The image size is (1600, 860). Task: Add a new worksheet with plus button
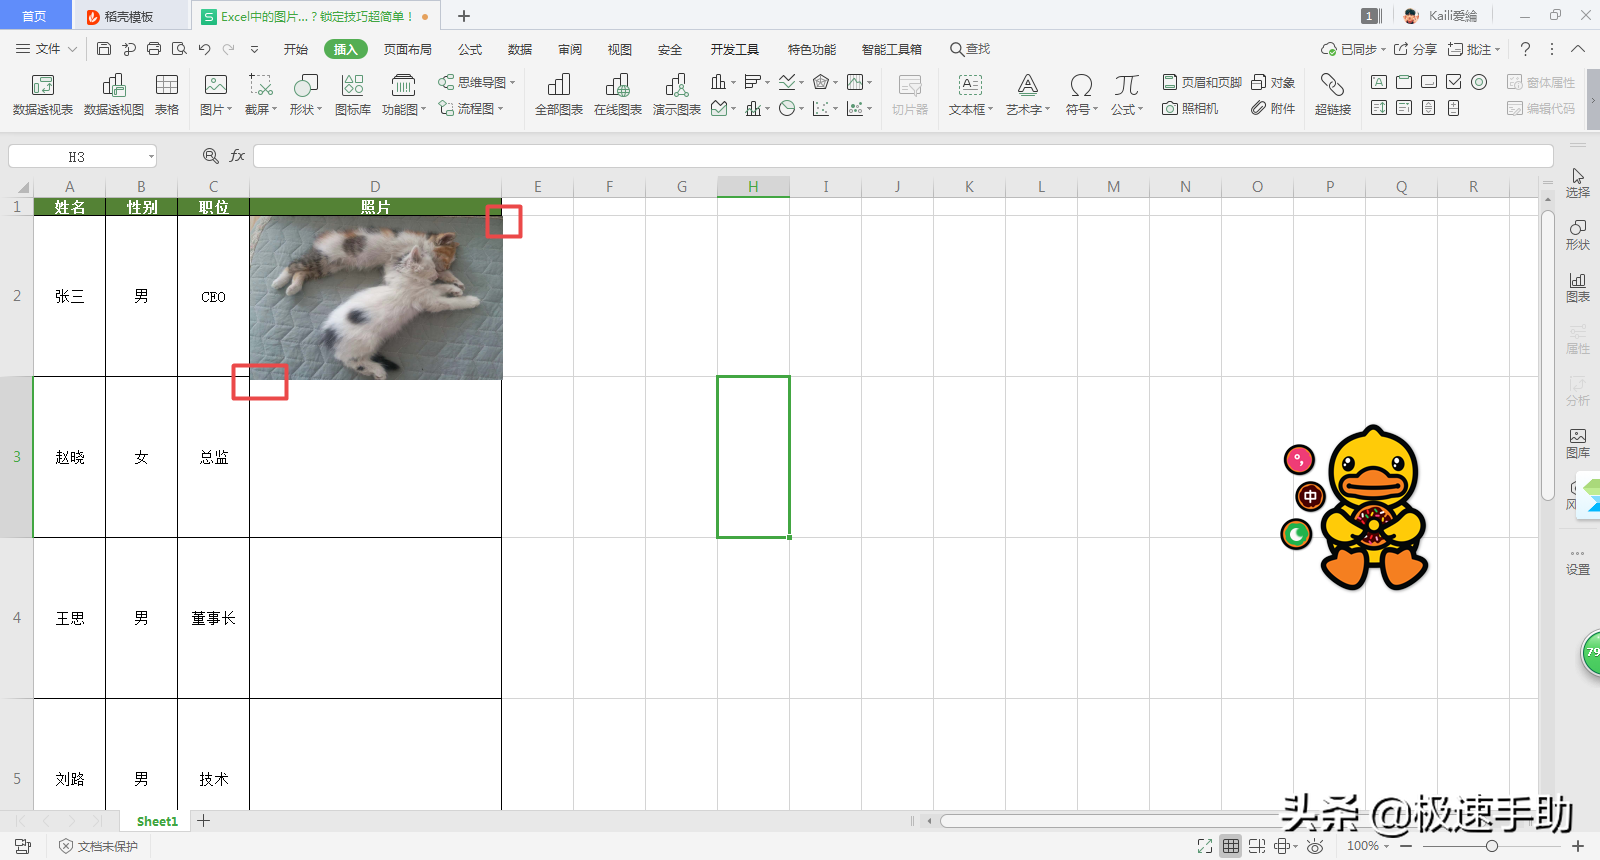(204, 821)
